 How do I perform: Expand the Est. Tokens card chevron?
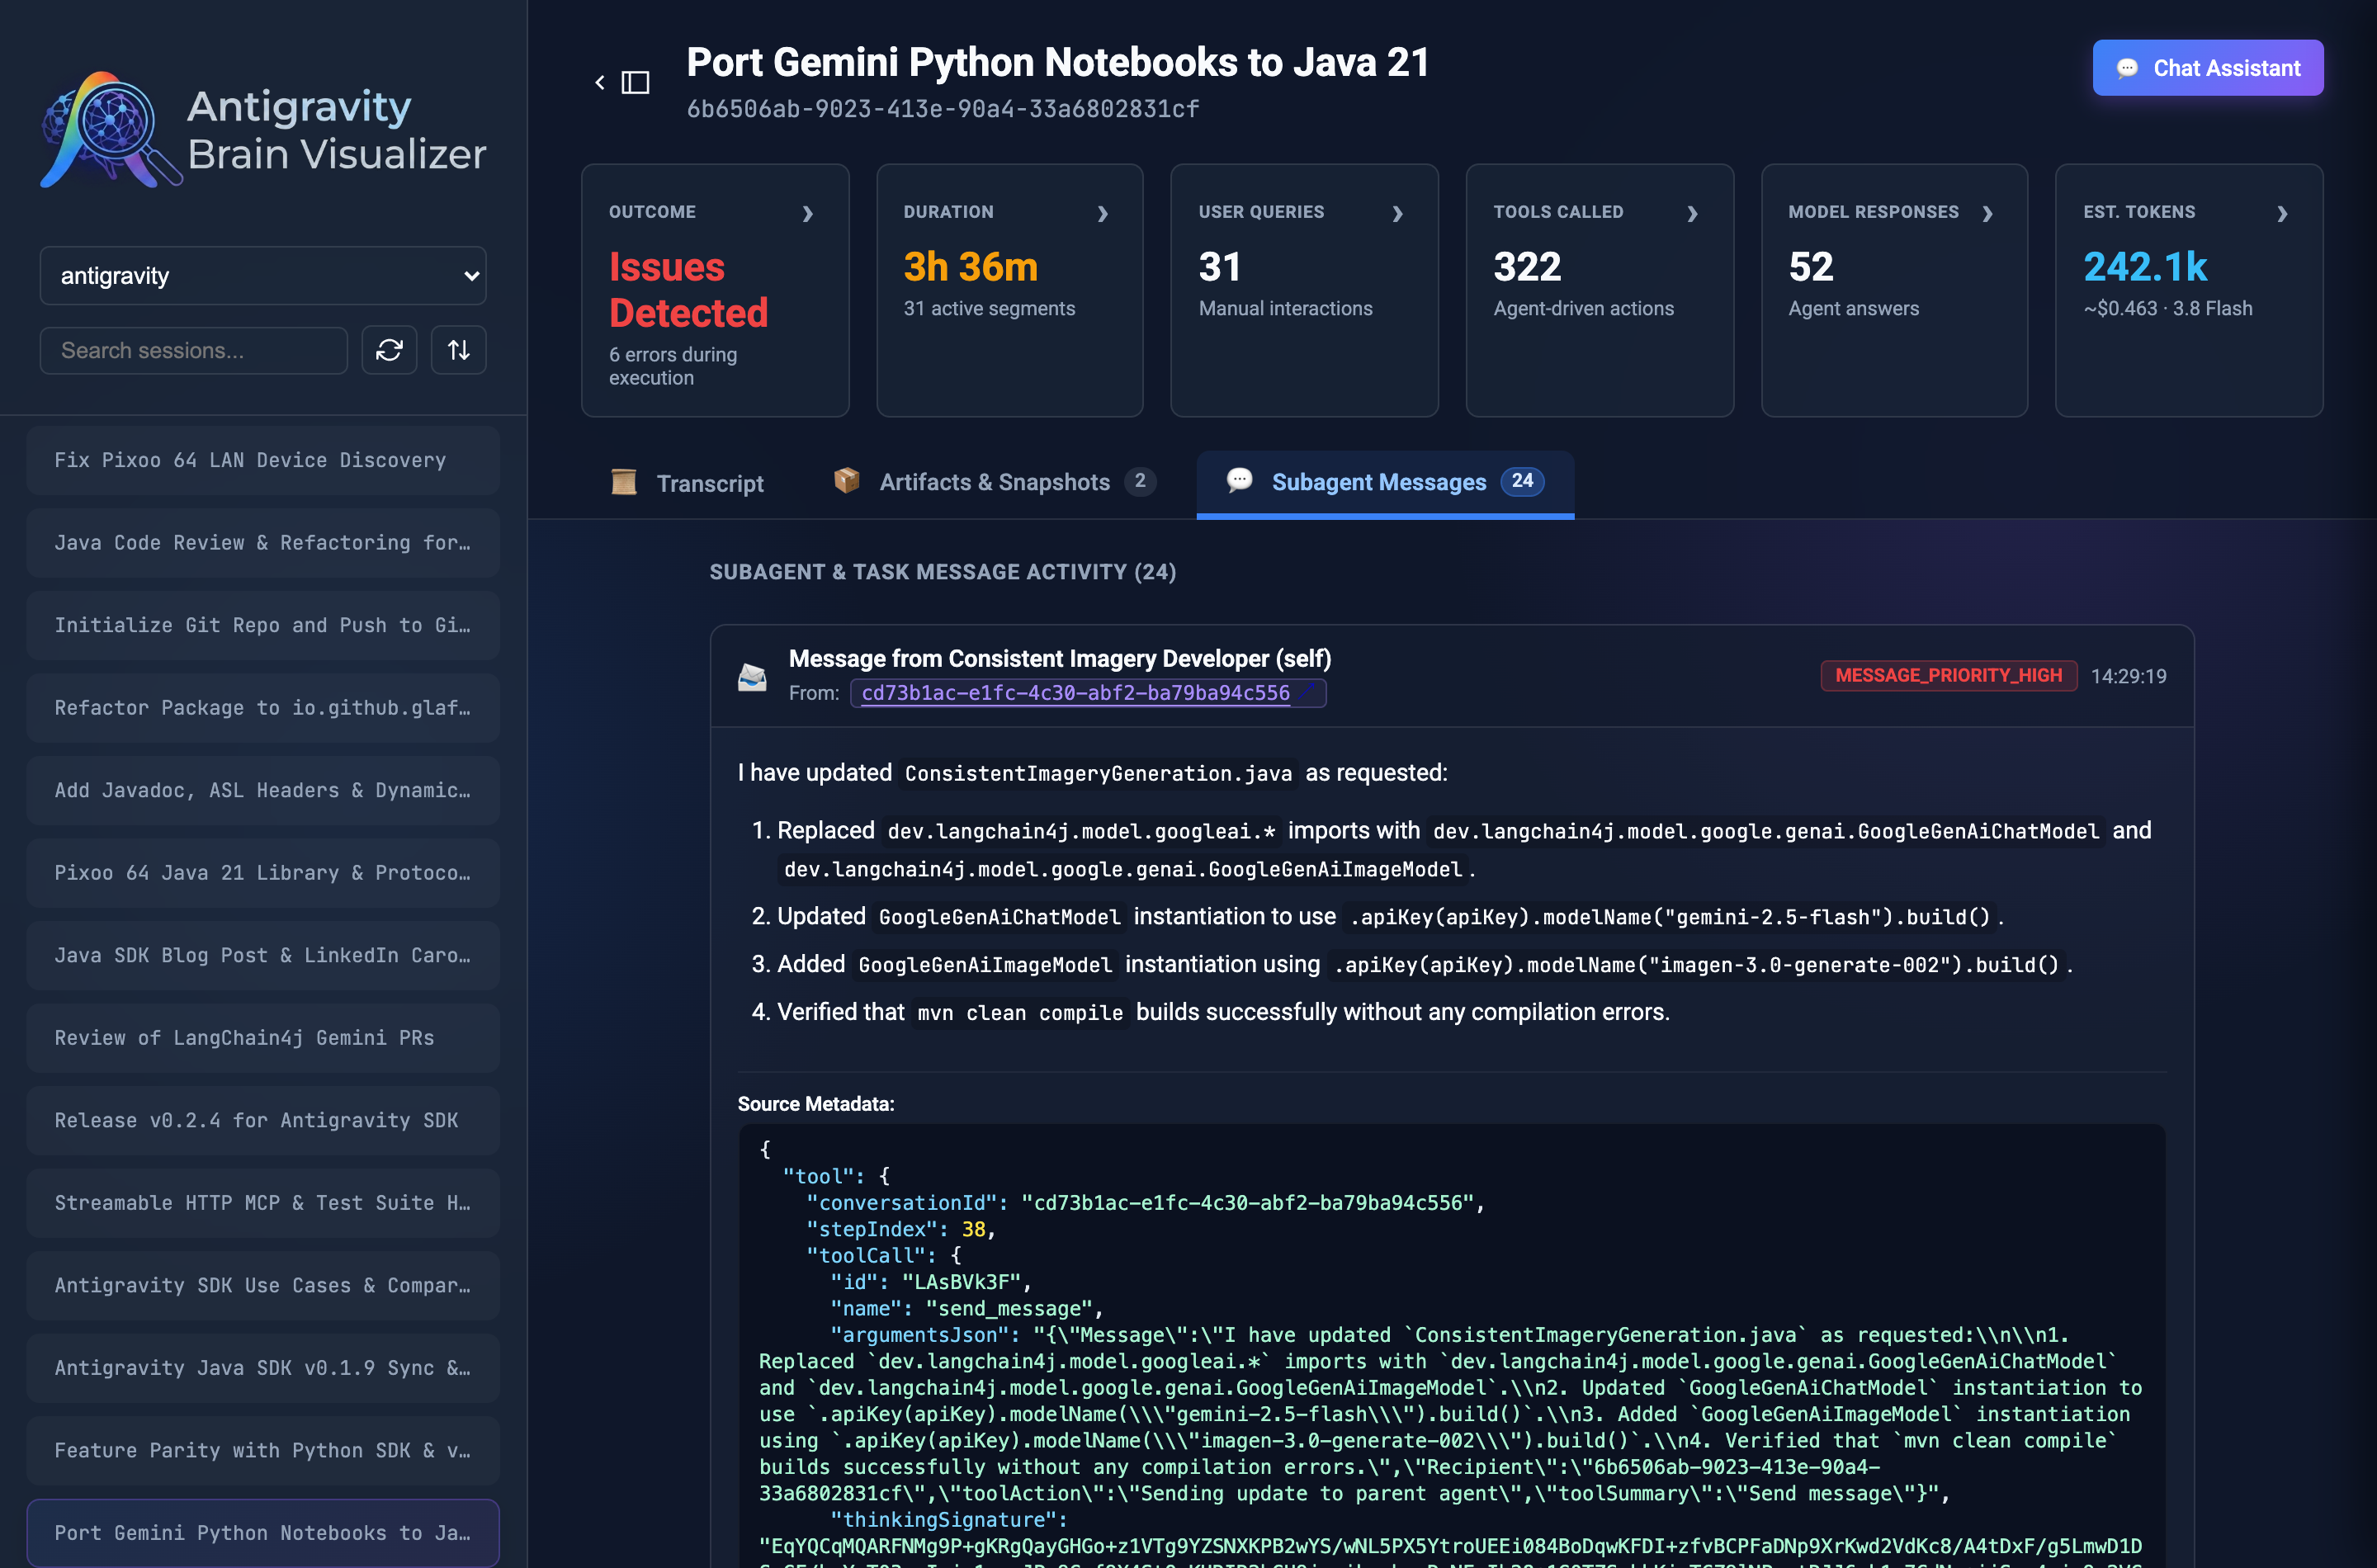[2283, 213]
